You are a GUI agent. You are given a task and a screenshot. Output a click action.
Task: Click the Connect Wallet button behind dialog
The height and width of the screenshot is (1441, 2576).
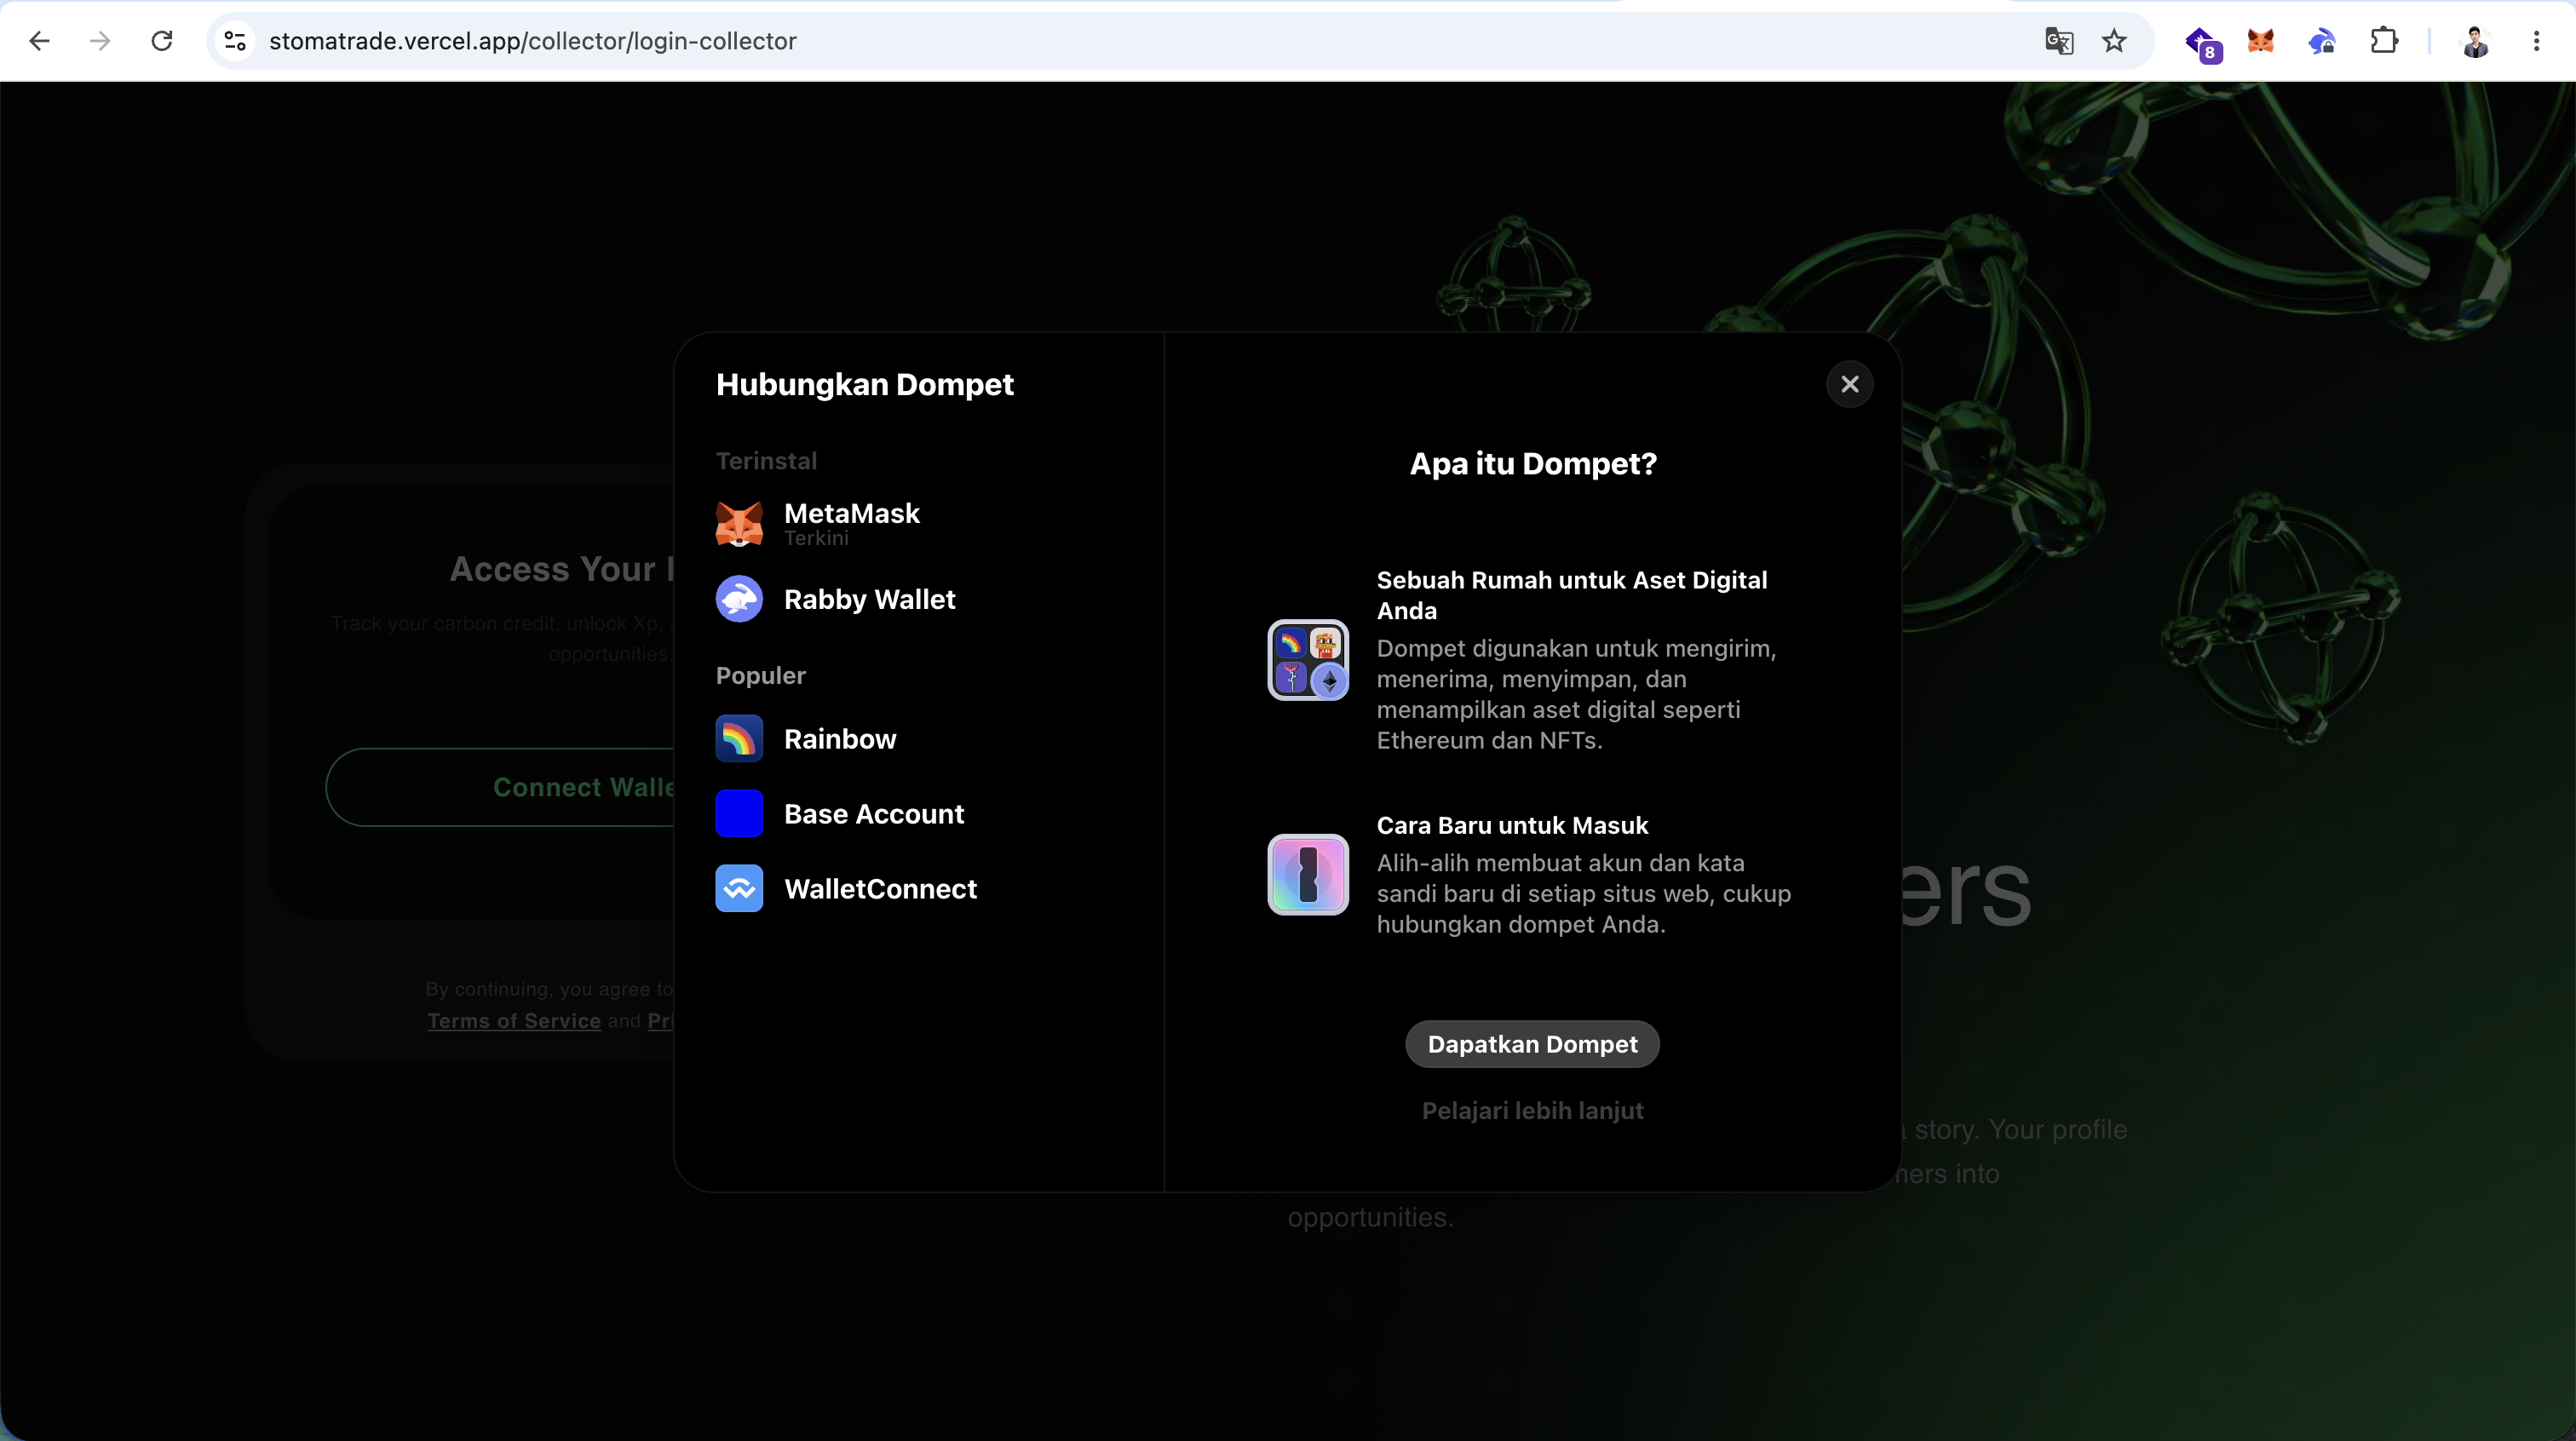(500, 787)
